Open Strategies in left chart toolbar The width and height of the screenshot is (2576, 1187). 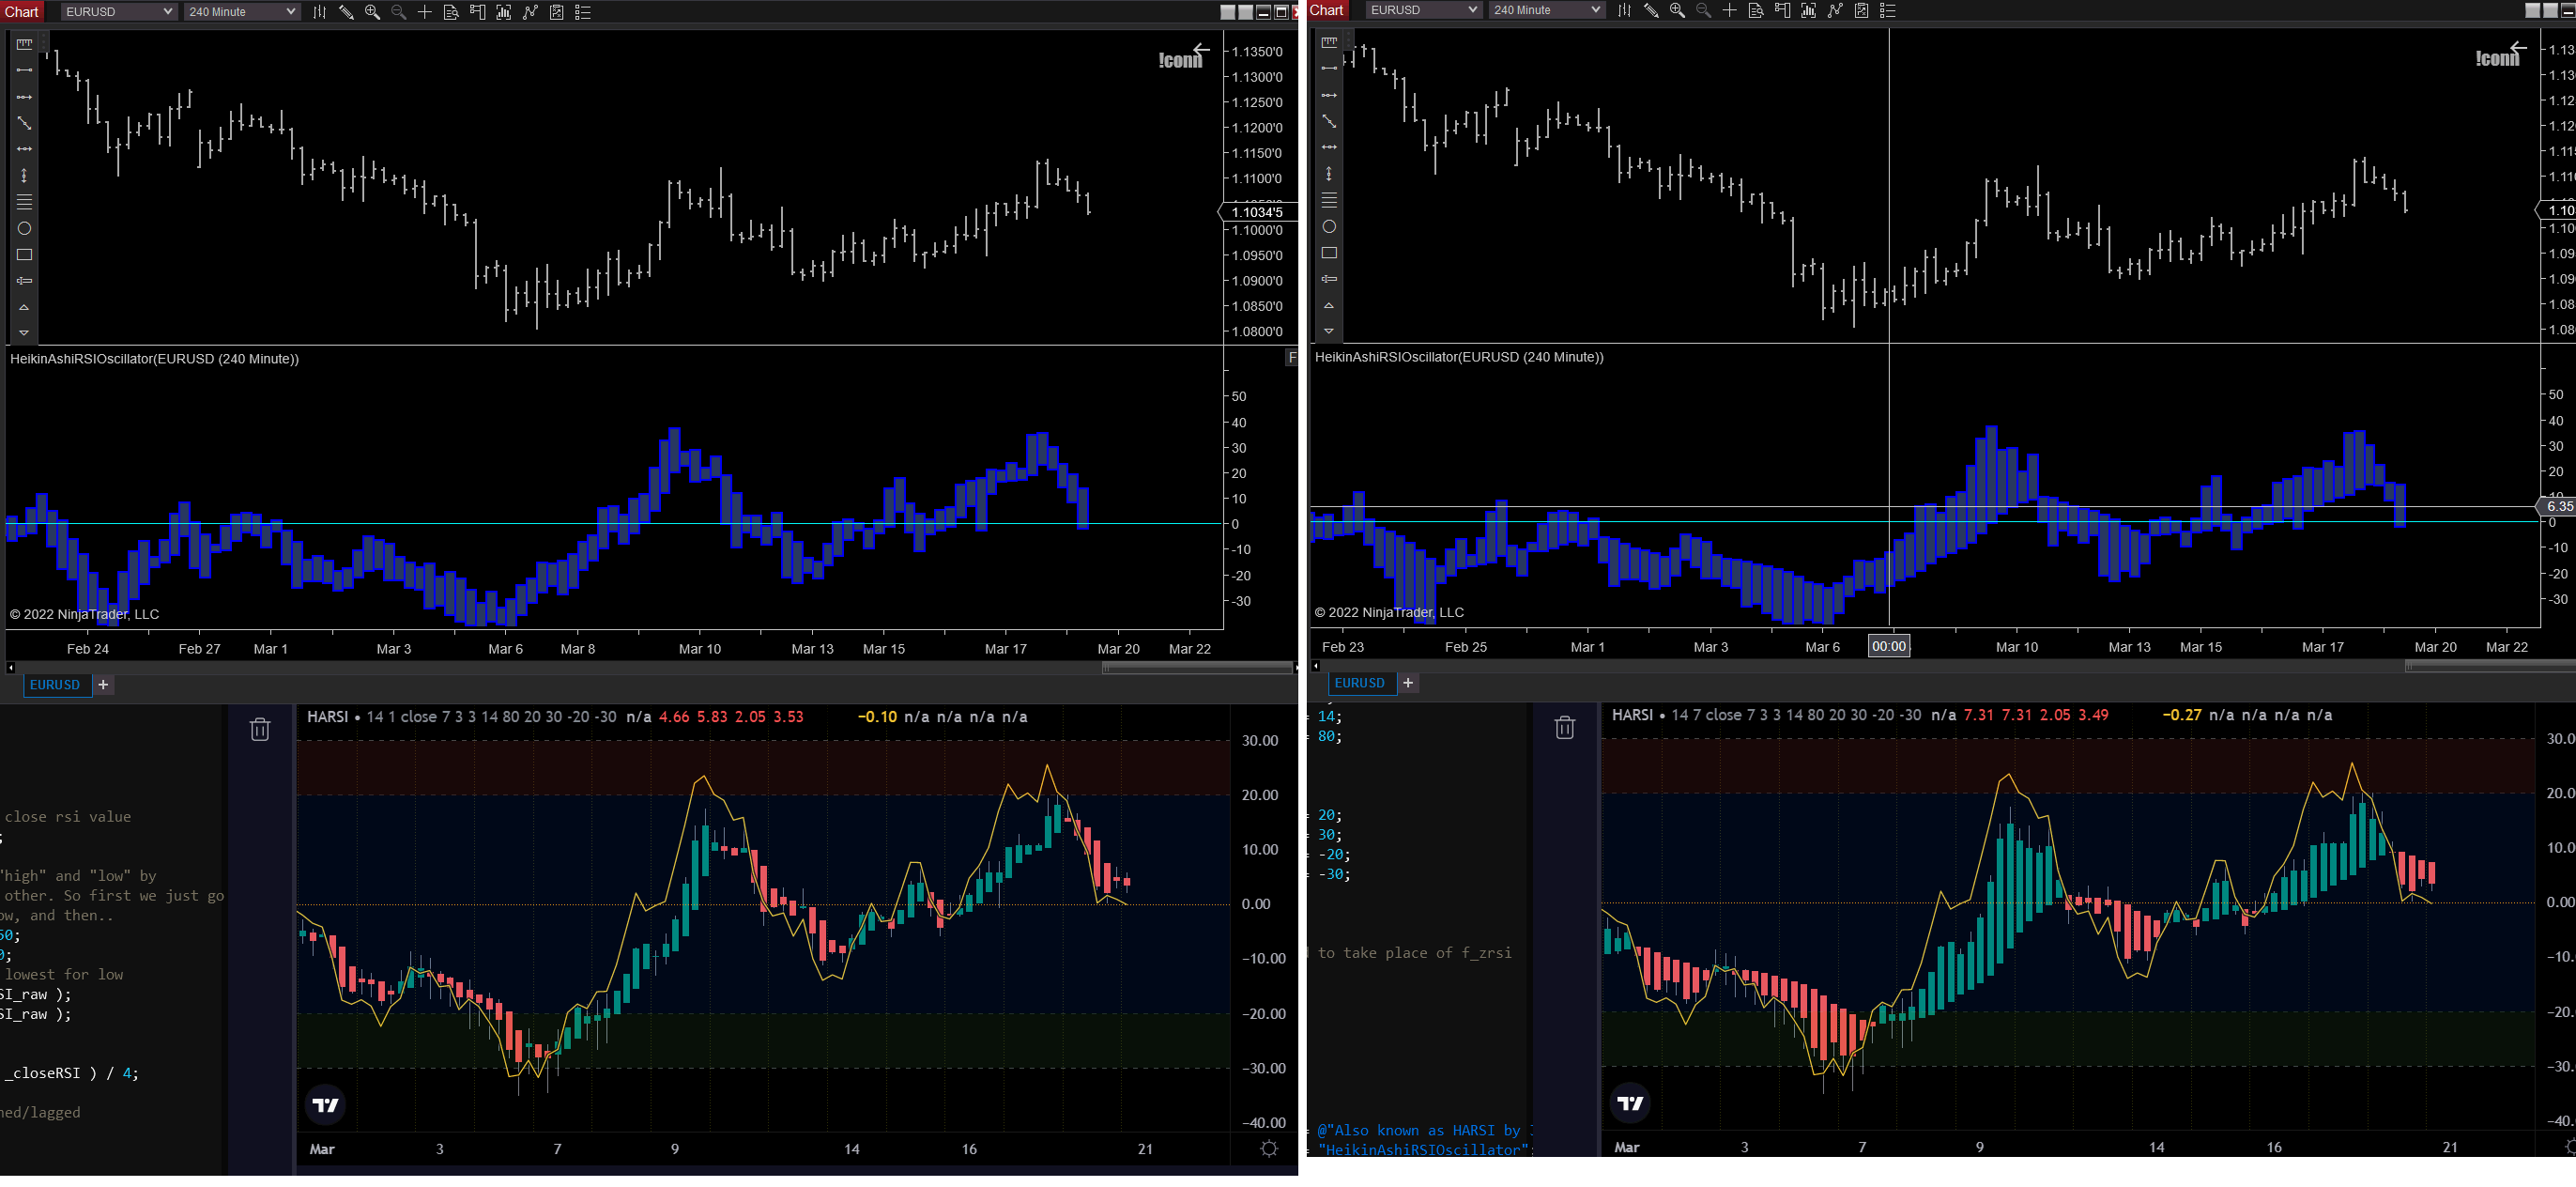point(530,12)
